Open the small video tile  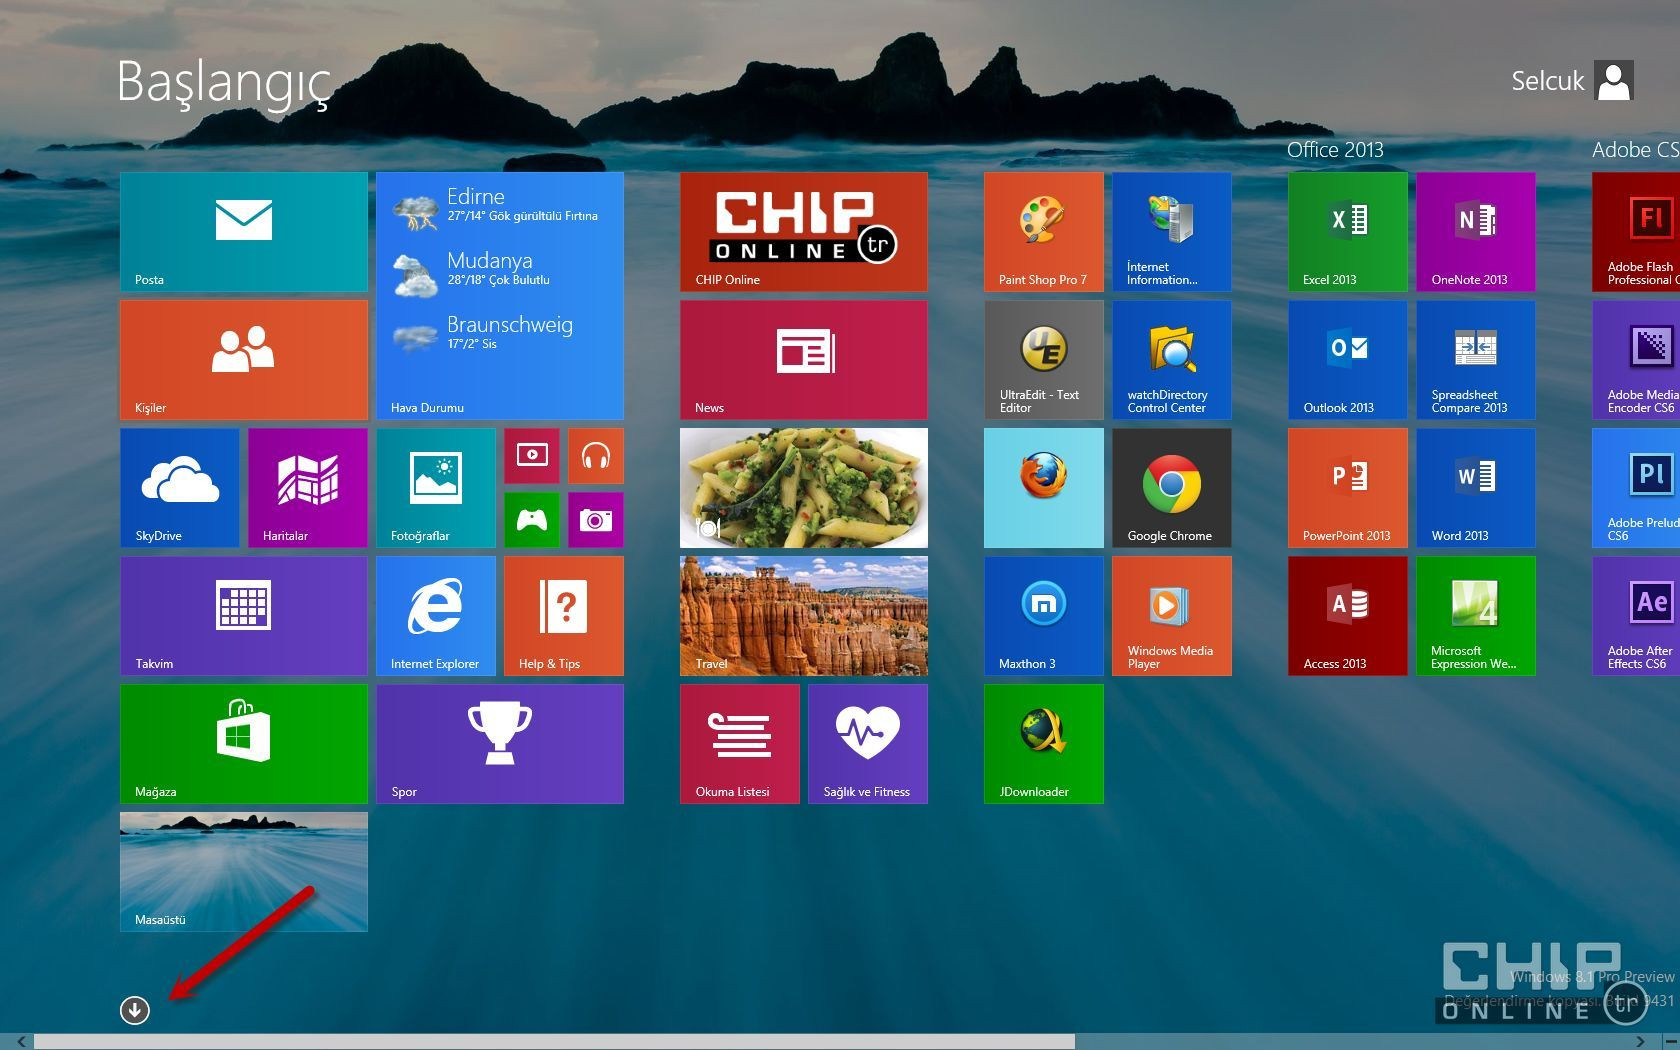pos(532,456)
